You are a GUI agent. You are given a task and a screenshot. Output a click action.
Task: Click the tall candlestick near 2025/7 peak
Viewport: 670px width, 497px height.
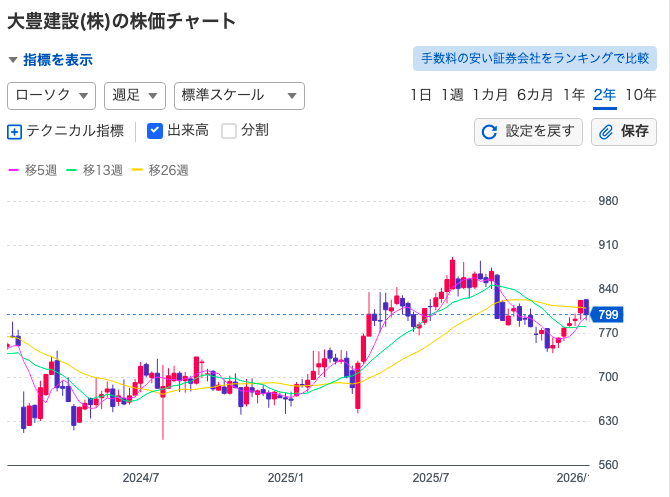452,274
